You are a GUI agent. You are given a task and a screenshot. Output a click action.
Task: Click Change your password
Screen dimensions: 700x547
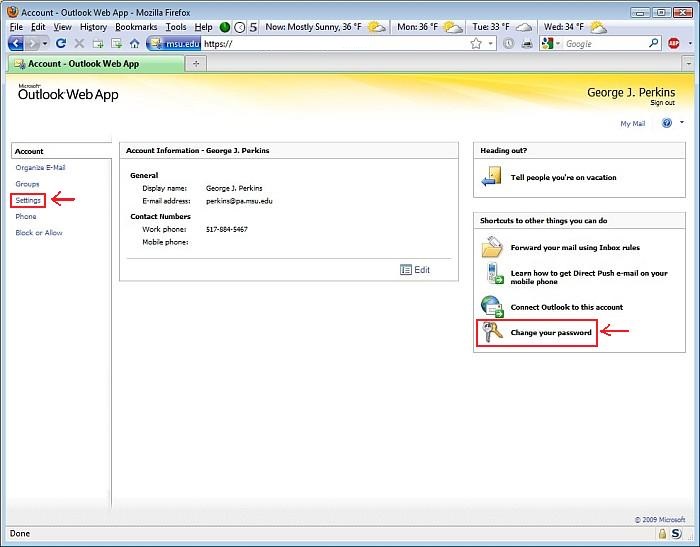pyautogui.click(x=551, y=333)
